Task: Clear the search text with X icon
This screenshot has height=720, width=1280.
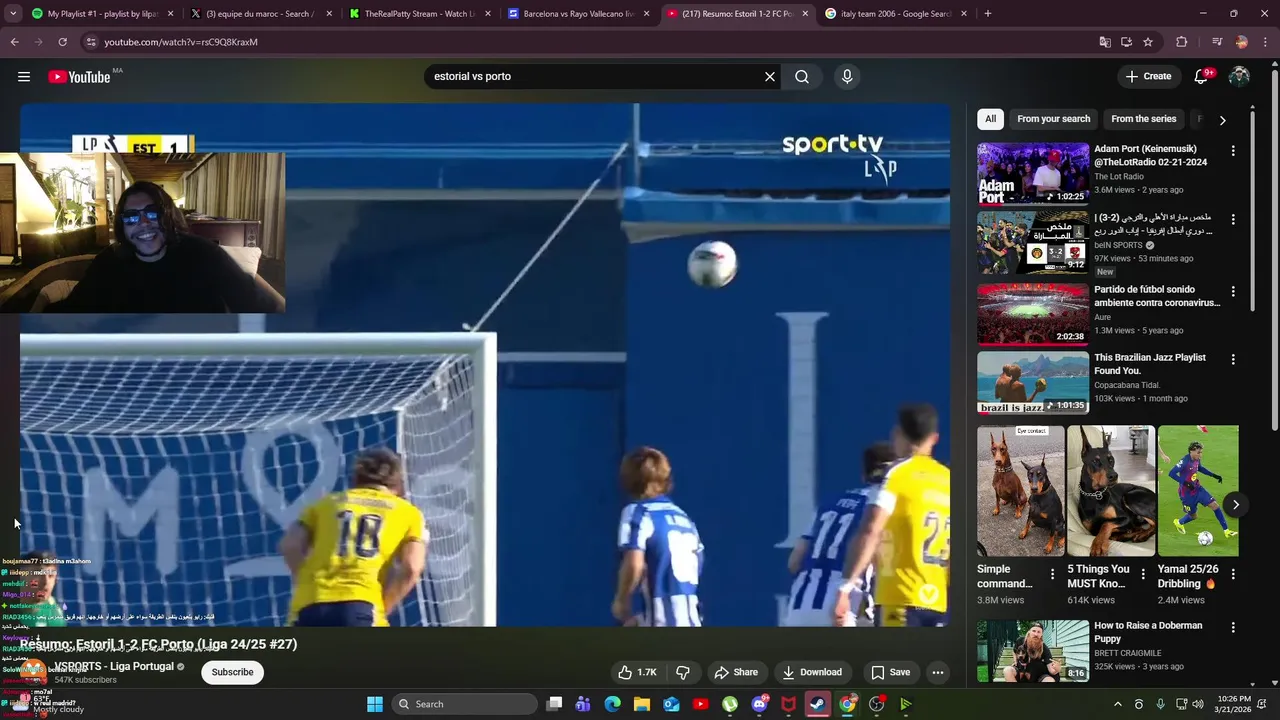Action: tap(770, 77)
